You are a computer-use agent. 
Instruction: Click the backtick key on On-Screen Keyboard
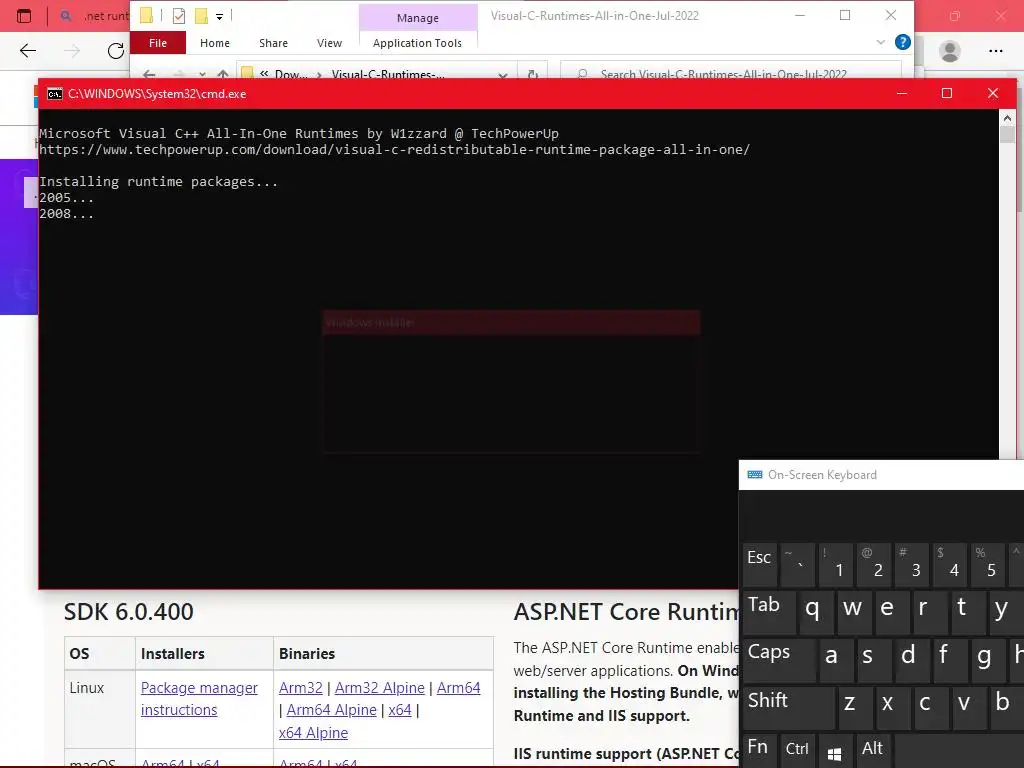797,565
